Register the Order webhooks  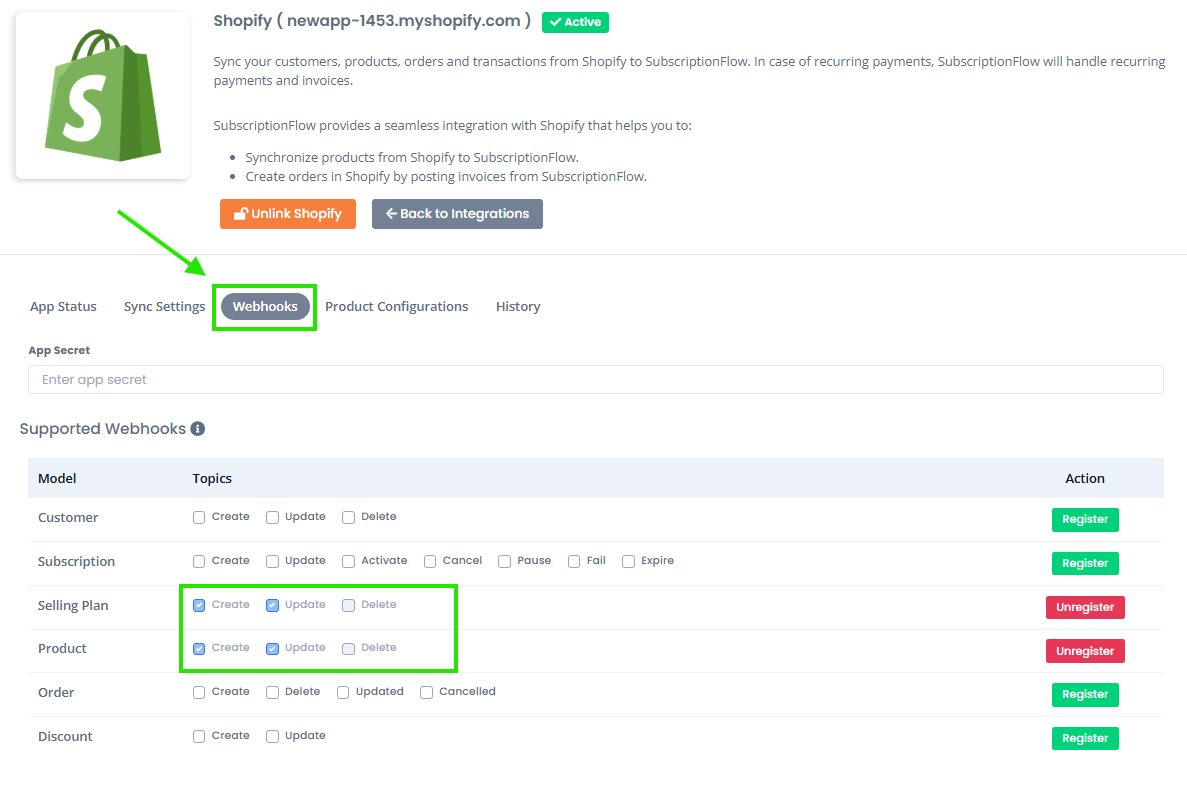click(x=1085, y=694)
